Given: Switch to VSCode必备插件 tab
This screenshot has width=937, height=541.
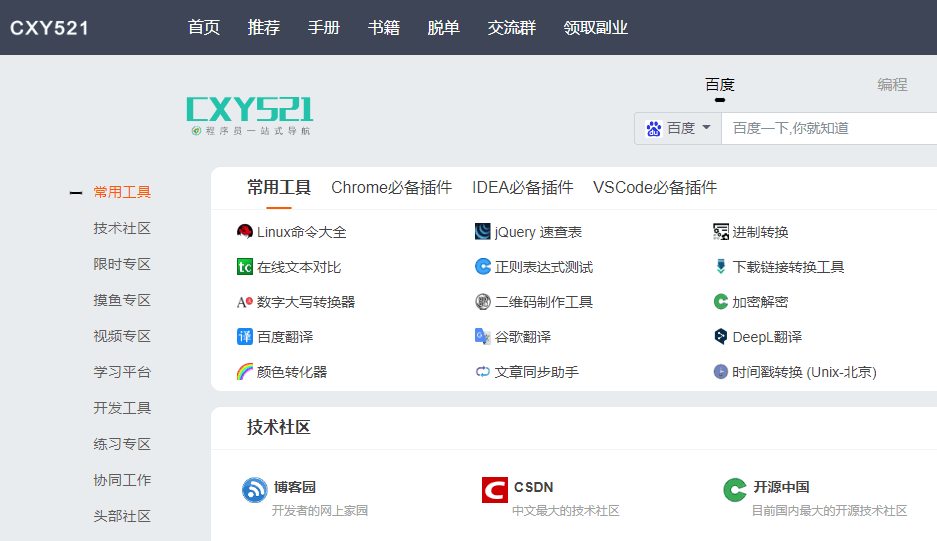Looking at the screenshot, I should click(x=654, y=187).
